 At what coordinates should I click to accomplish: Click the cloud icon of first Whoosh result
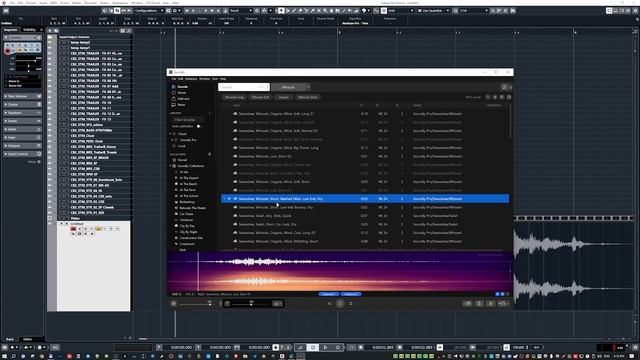235,113
